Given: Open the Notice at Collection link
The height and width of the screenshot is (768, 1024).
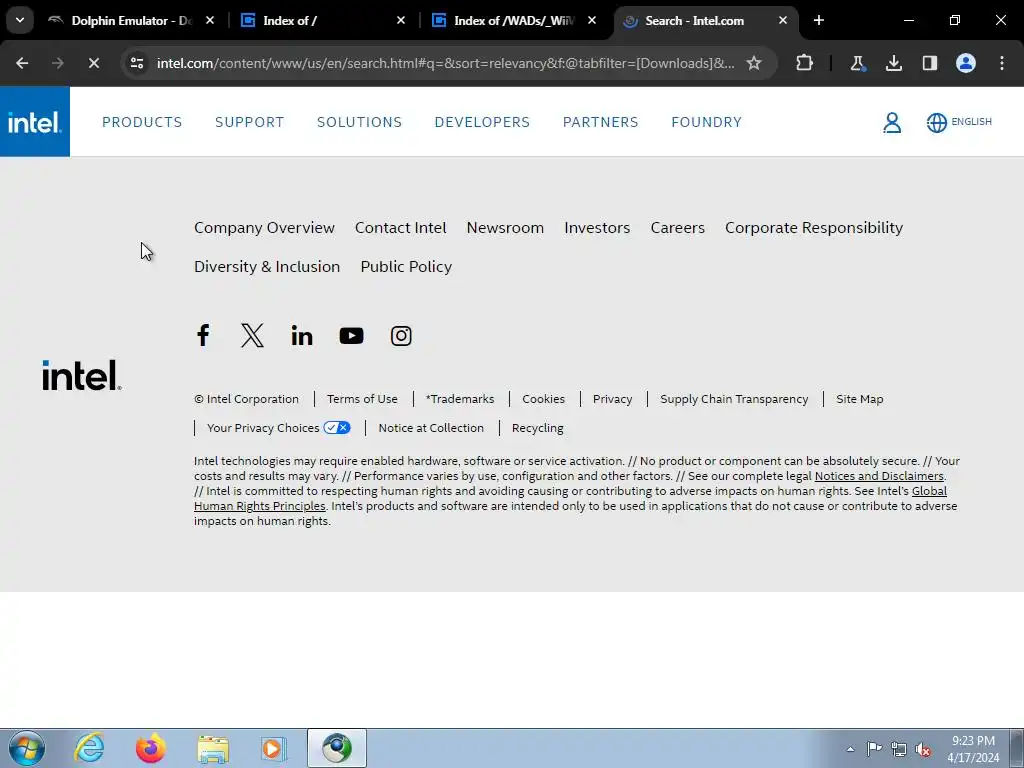Looking at the screenshot, I should [x=431, y=428].
